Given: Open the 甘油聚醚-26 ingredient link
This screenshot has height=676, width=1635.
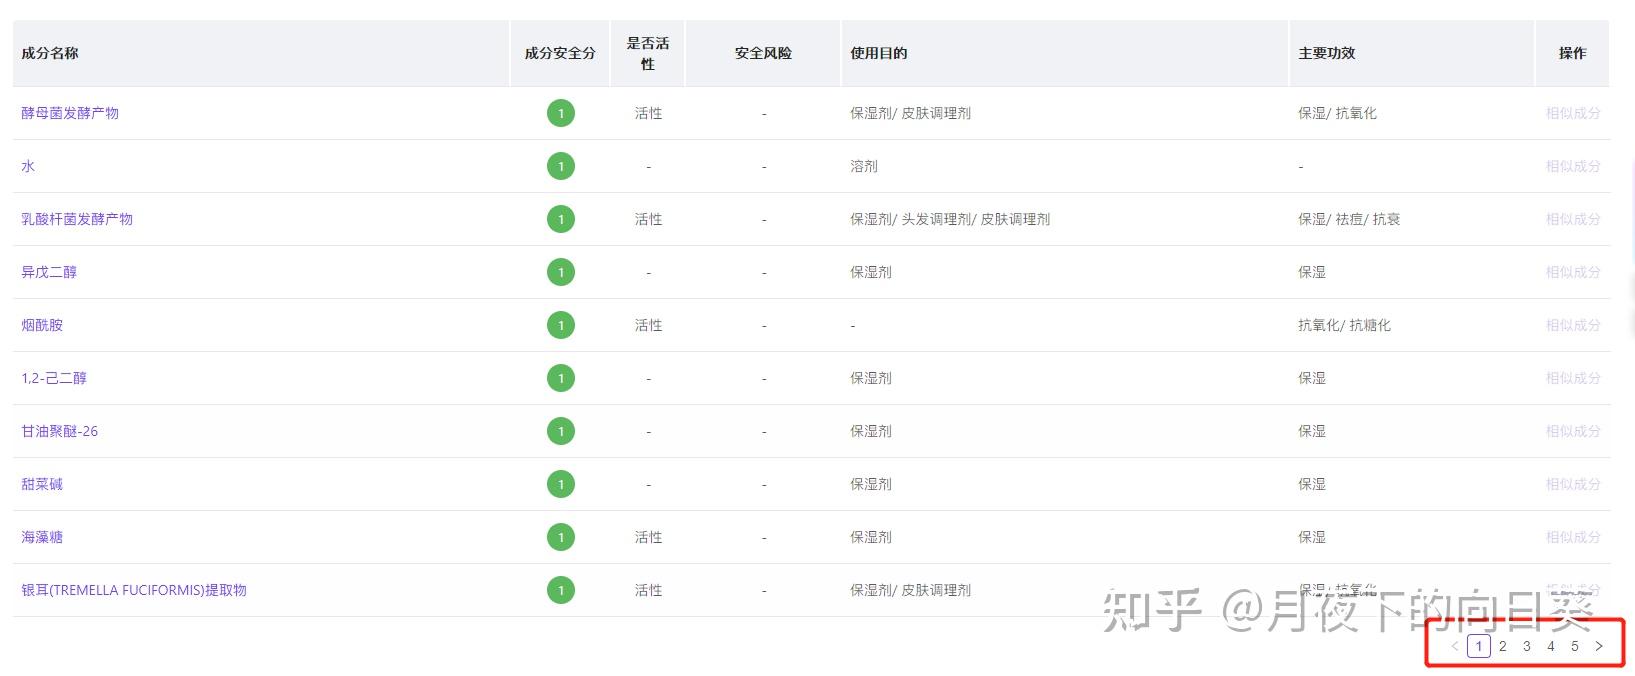Looking at the screenshot, I should [x=60, y=431].
